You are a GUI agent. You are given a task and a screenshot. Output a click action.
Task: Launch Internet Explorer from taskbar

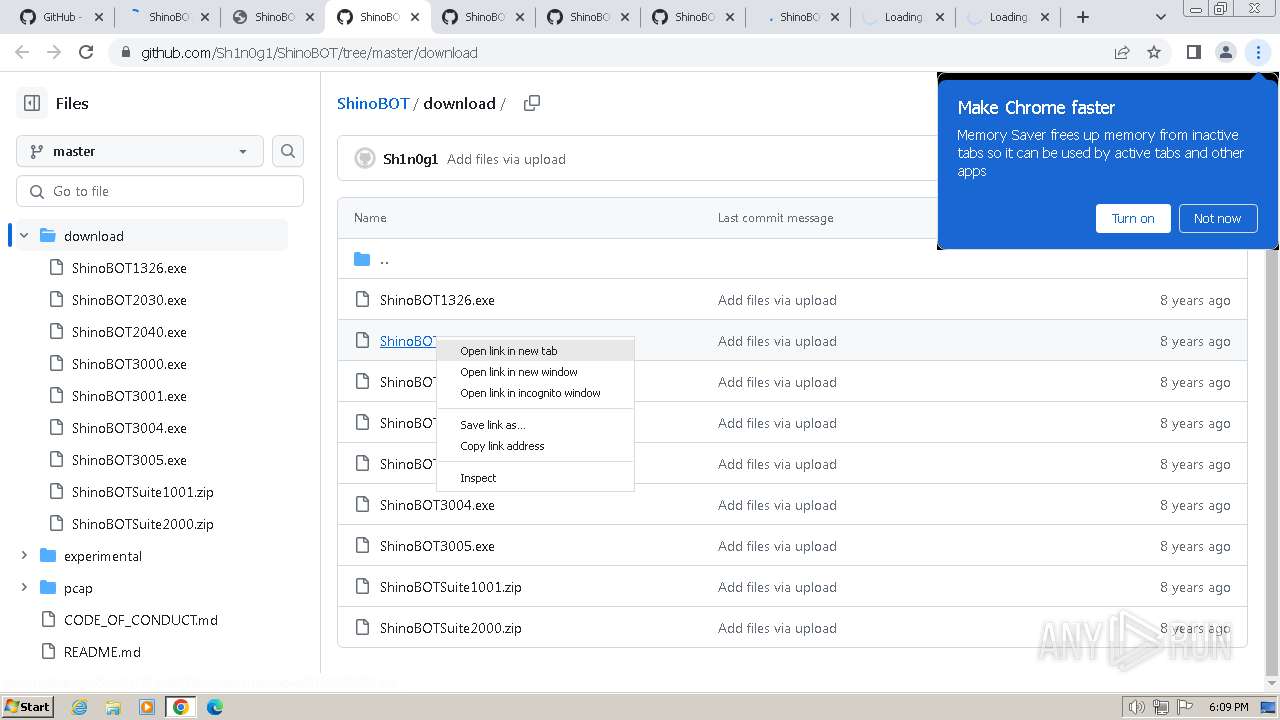pos(79,707)
